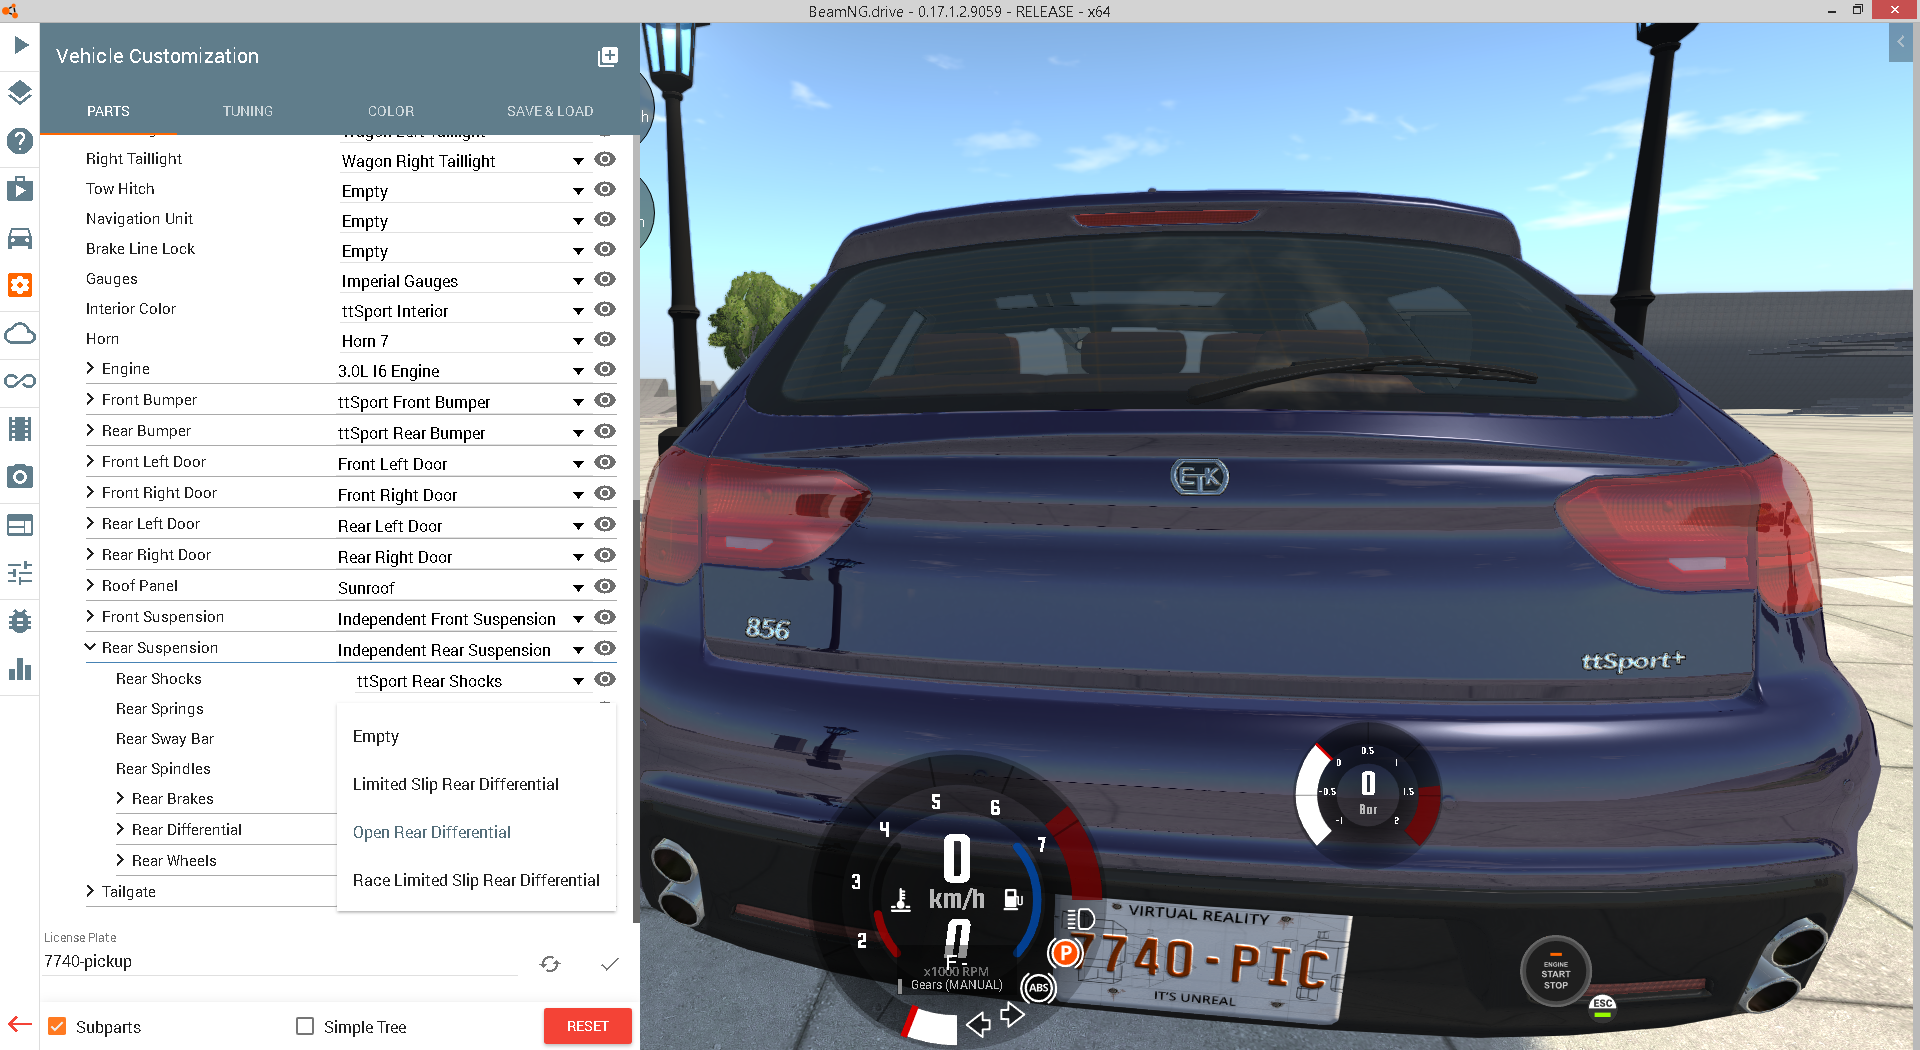Open the film strip replay icon
Viewport: 1920px width, 1050px height.
pos(20,429)
